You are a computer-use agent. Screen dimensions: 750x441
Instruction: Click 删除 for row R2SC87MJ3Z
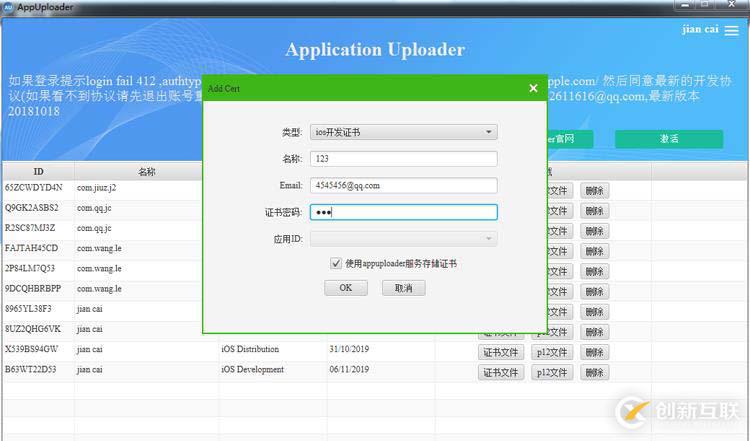pos(595,231)
